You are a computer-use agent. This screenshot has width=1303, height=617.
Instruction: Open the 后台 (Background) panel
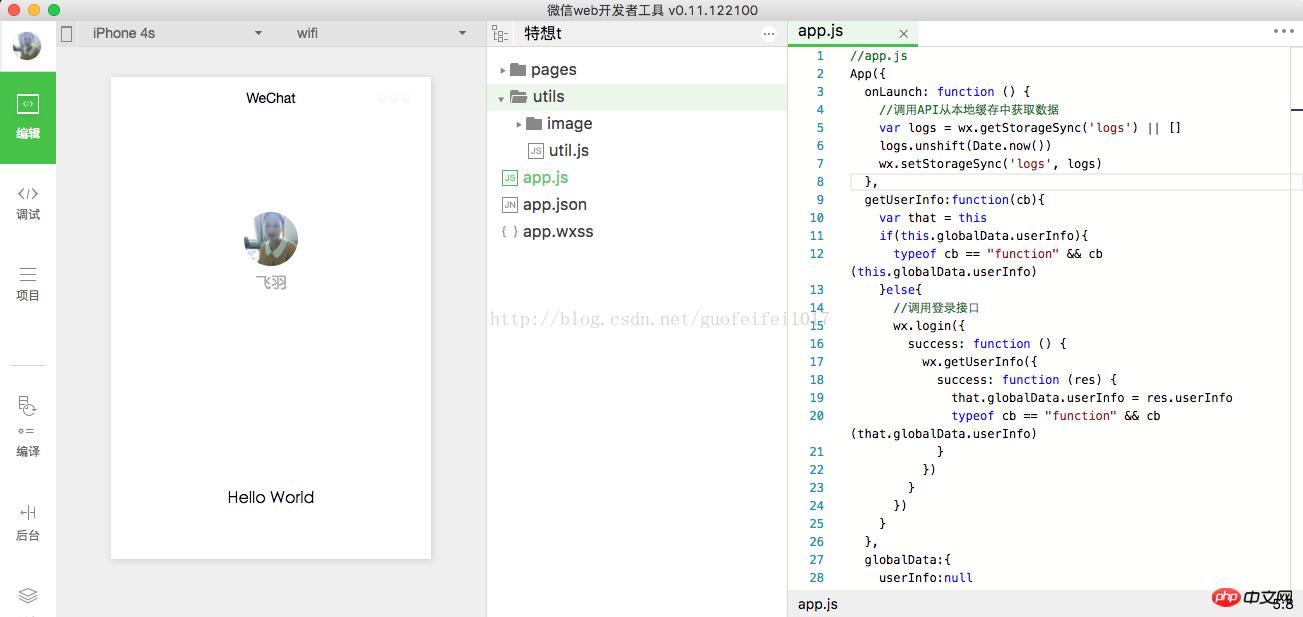pos(28,520)
